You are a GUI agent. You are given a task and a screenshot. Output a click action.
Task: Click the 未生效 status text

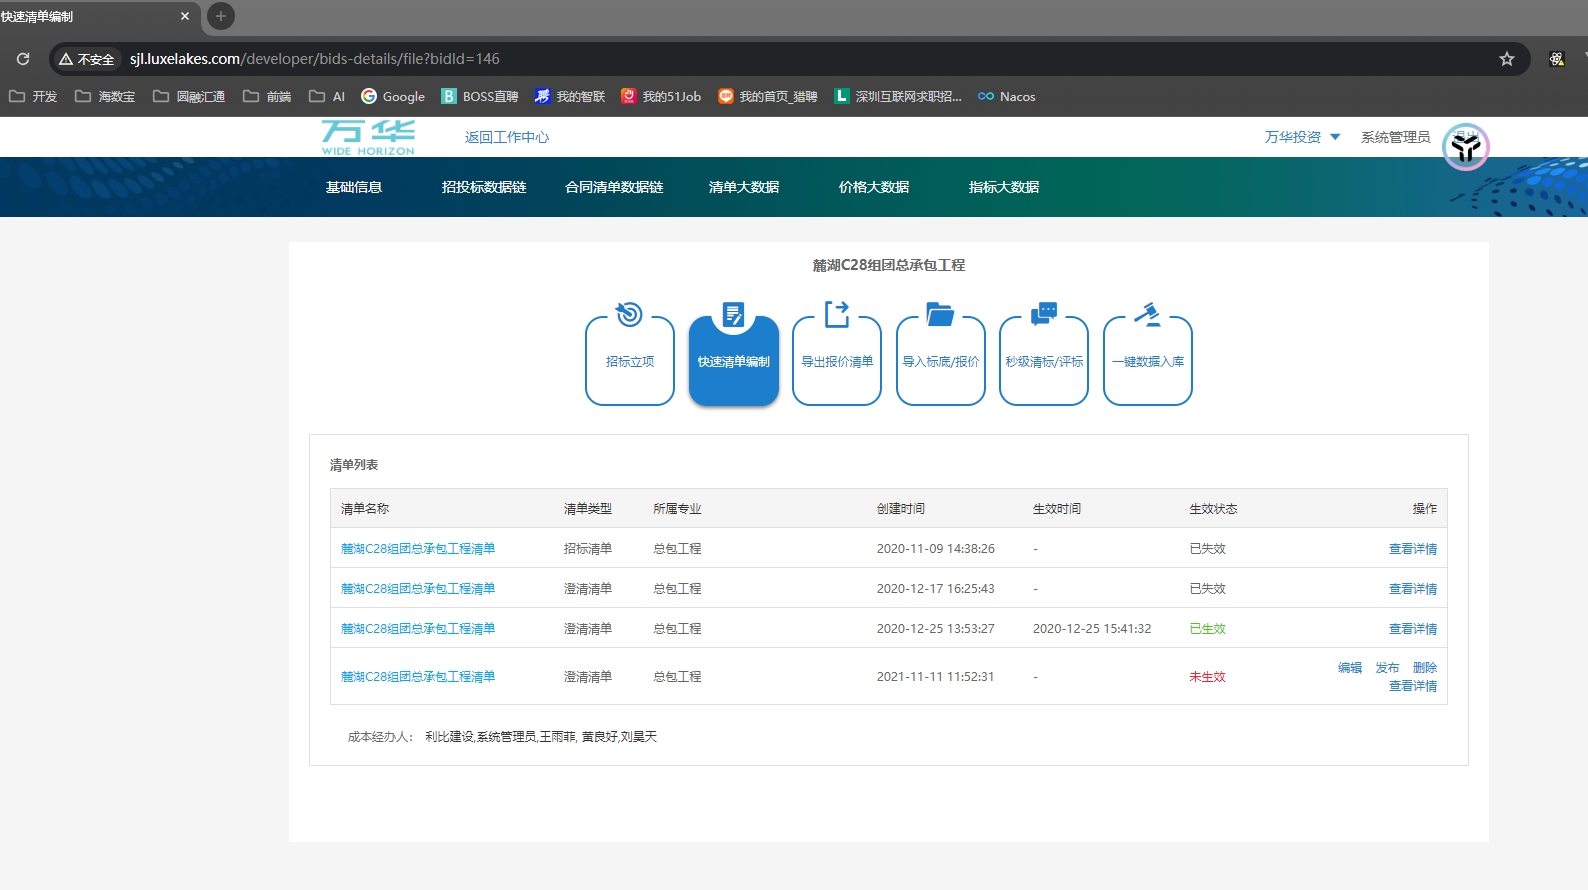(1207, 676)
